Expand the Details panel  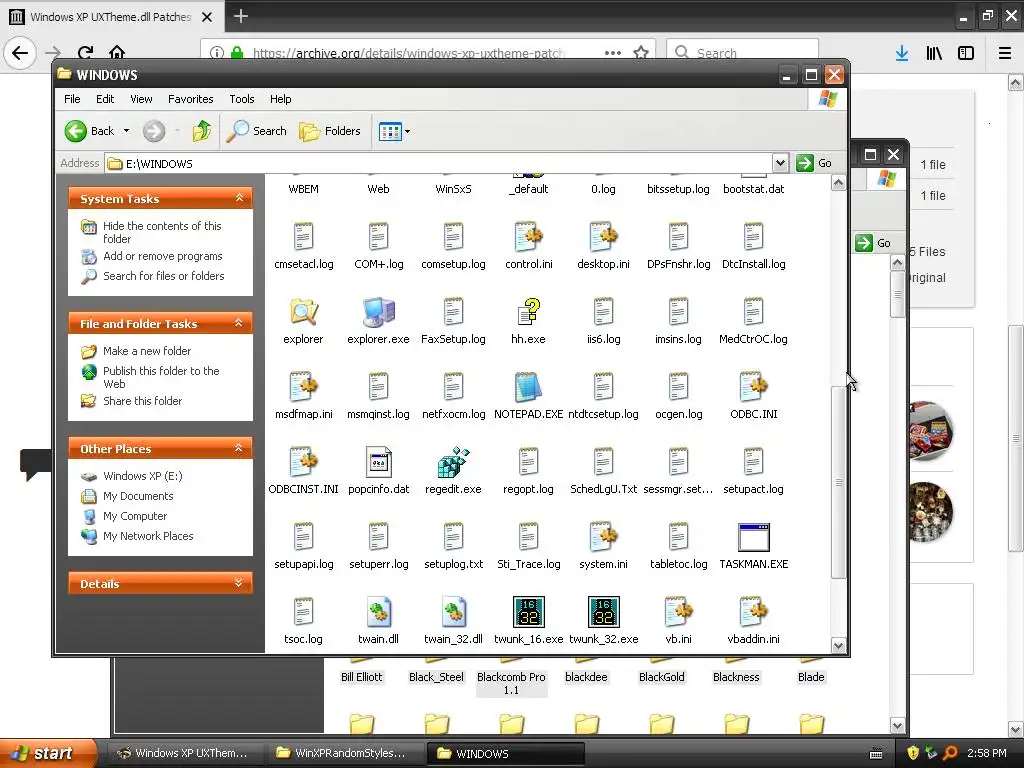click(239, 583)
